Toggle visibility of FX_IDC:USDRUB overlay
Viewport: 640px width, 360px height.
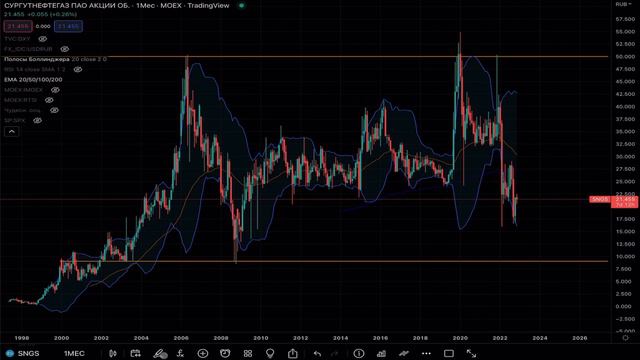coord(64,49)
